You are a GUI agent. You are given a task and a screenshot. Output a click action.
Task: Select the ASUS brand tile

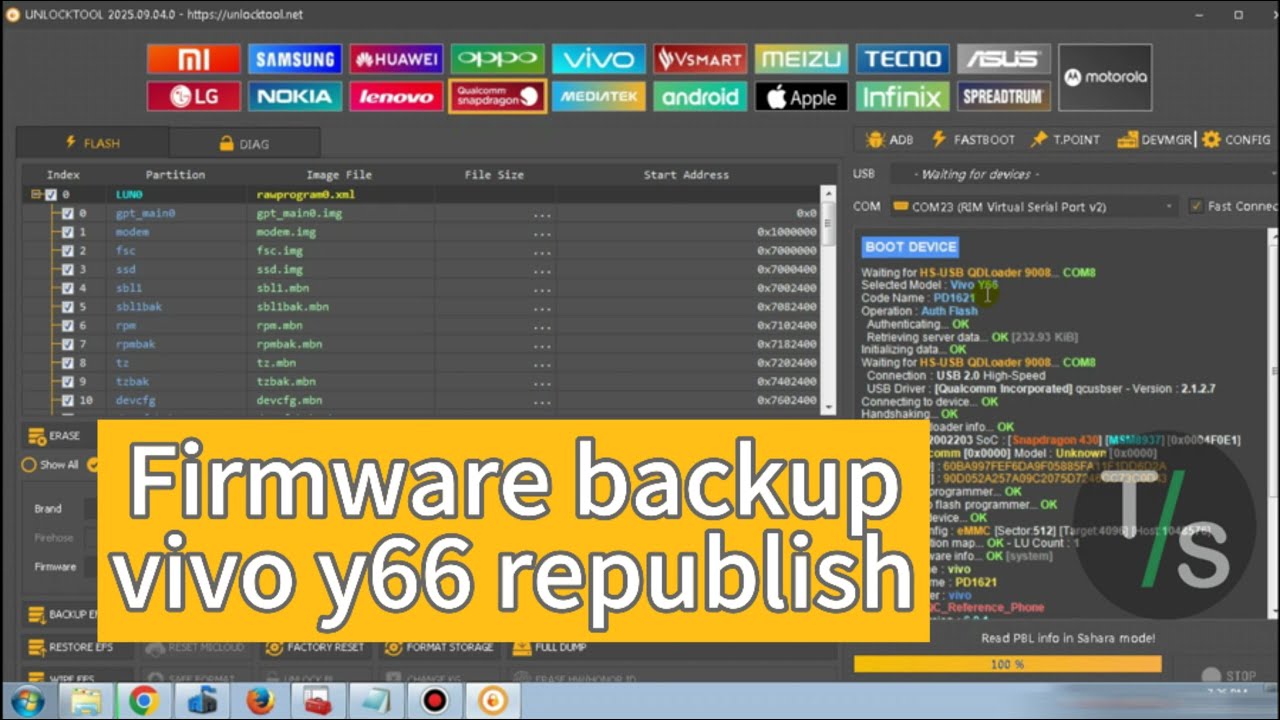(1003, 59)
